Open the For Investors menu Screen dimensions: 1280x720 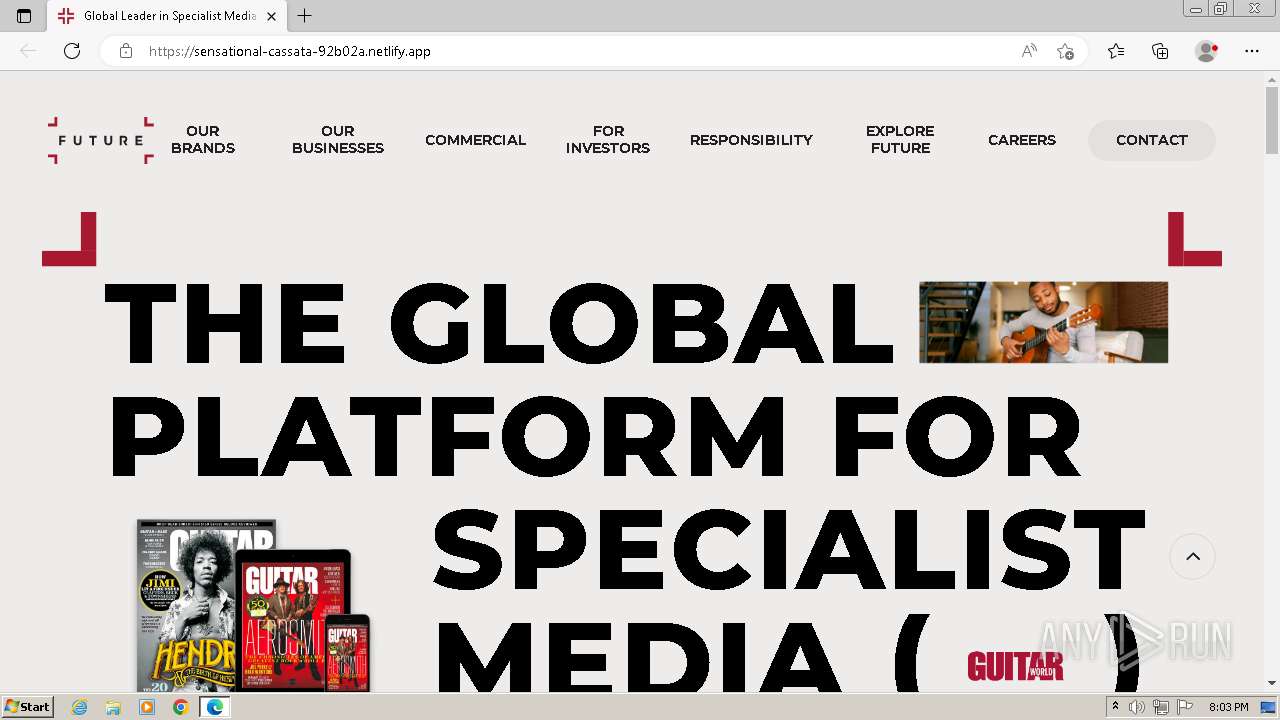[x=608, y=139]
